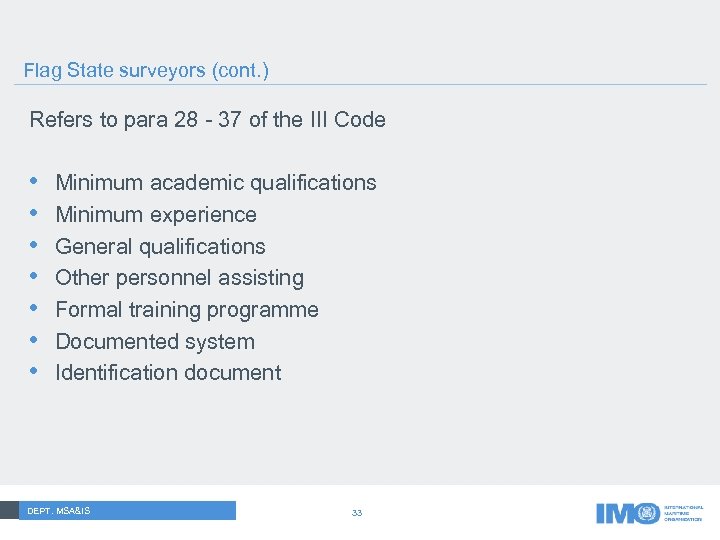Click the Formal training programme item
The image size is (720, 540).
(187, 310)
